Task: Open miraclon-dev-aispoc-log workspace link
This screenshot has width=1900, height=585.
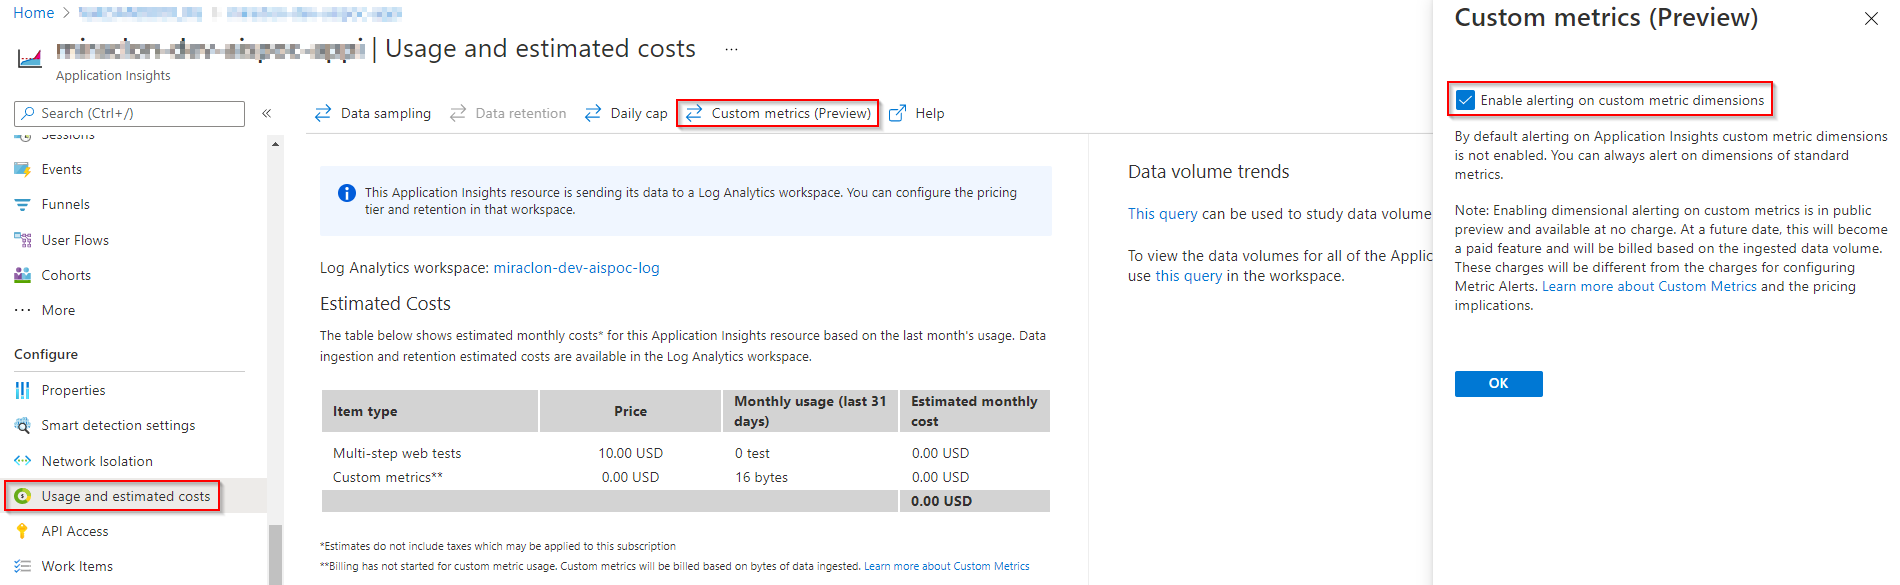Action: [576, 268]
